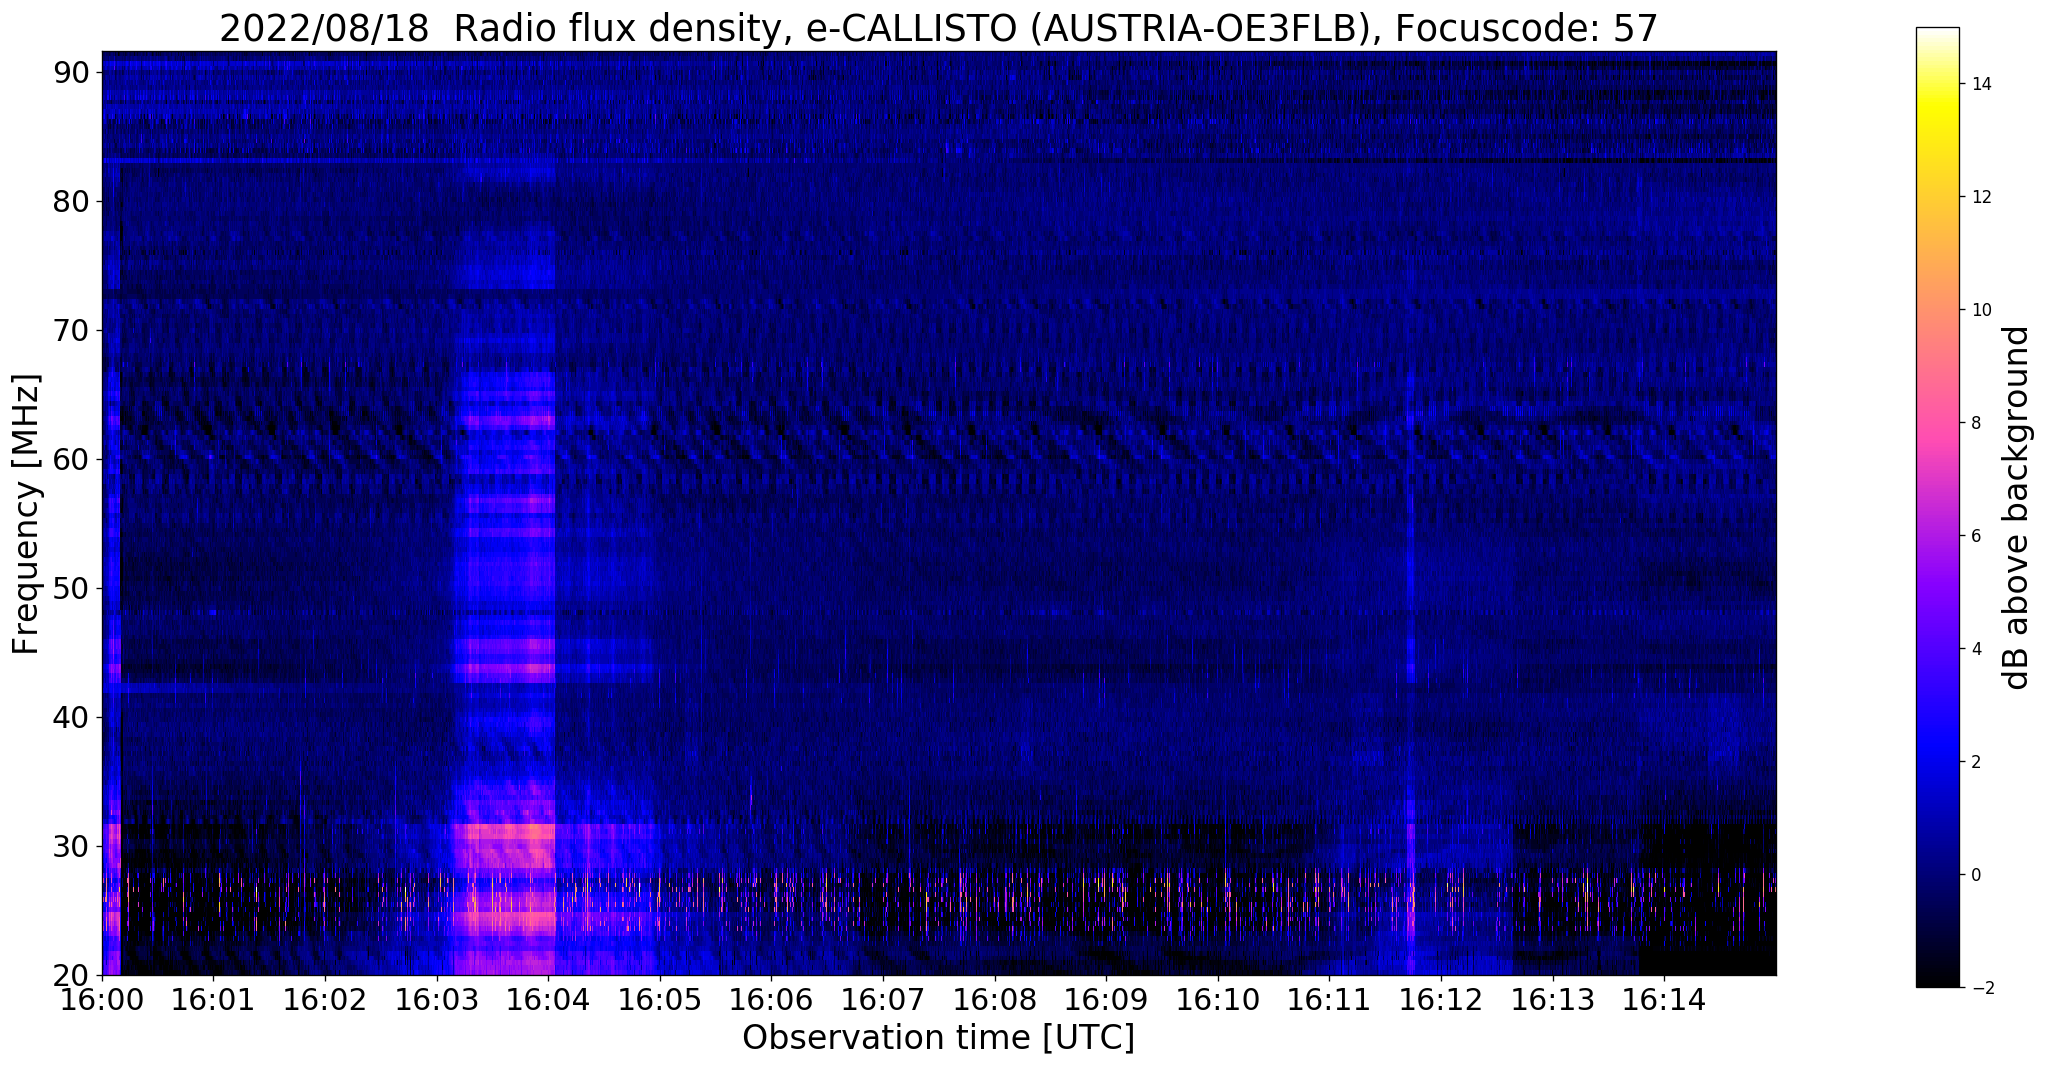The image size is (2047, 1067).
Task: Click the 16:02 time tick label
Action: 325,1000
